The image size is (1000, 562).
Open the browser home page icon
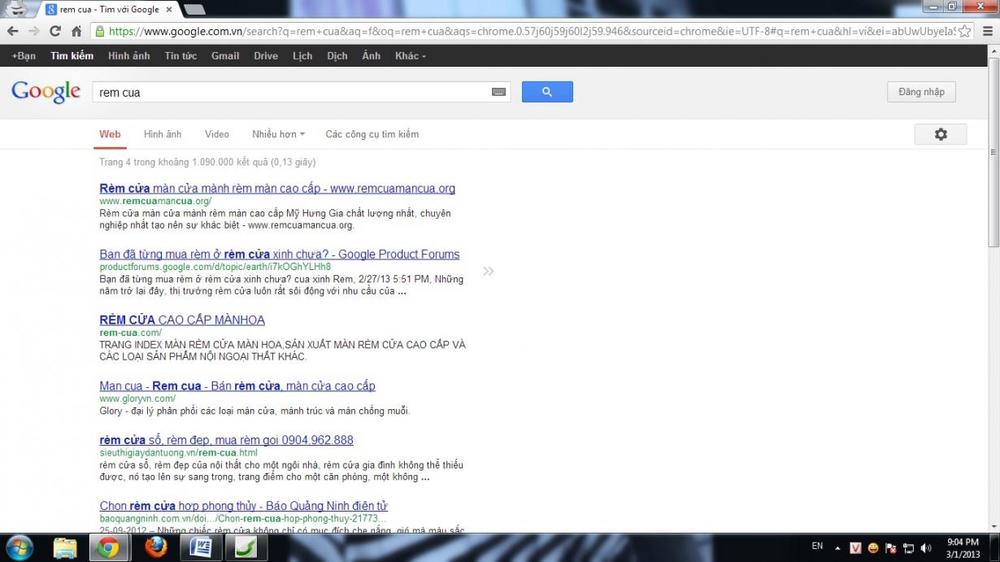click(76, 31)
